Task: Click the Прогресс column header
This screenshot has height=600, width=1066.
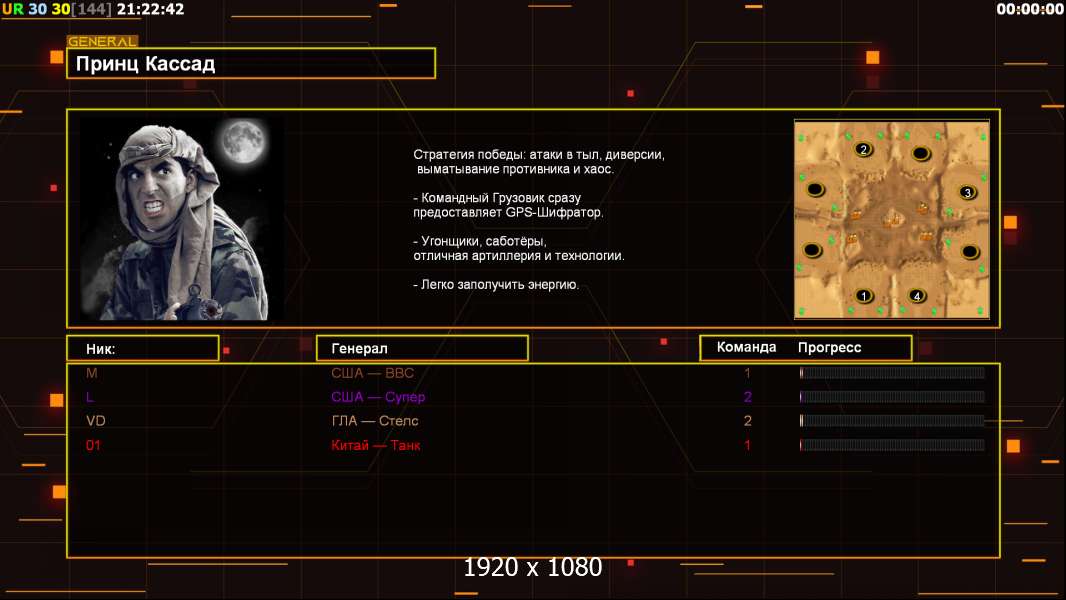Action: pyautogui.click(x=829, y=347)
